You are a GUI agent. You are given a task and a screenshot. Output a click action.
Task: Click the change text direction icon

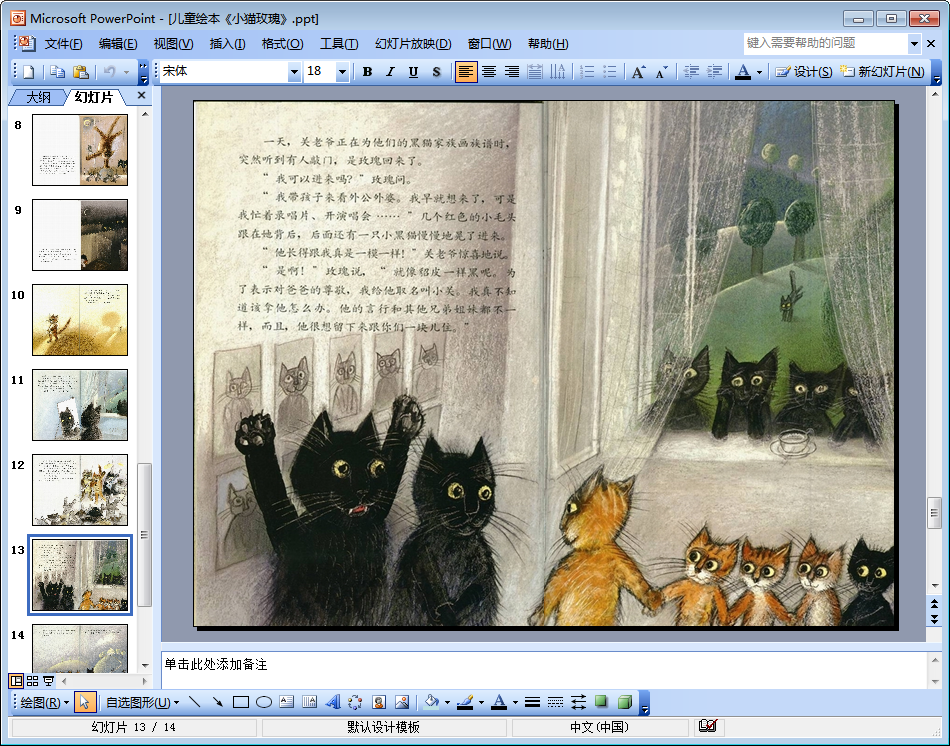point(557,72)
